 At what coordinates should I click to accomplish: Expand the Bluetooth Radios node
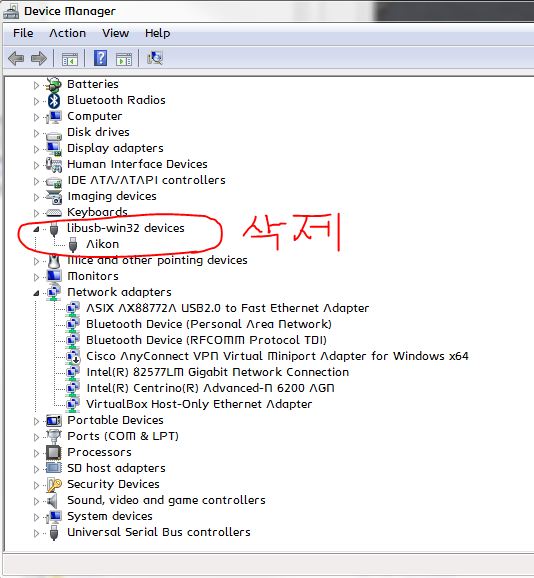click(36, 101)
